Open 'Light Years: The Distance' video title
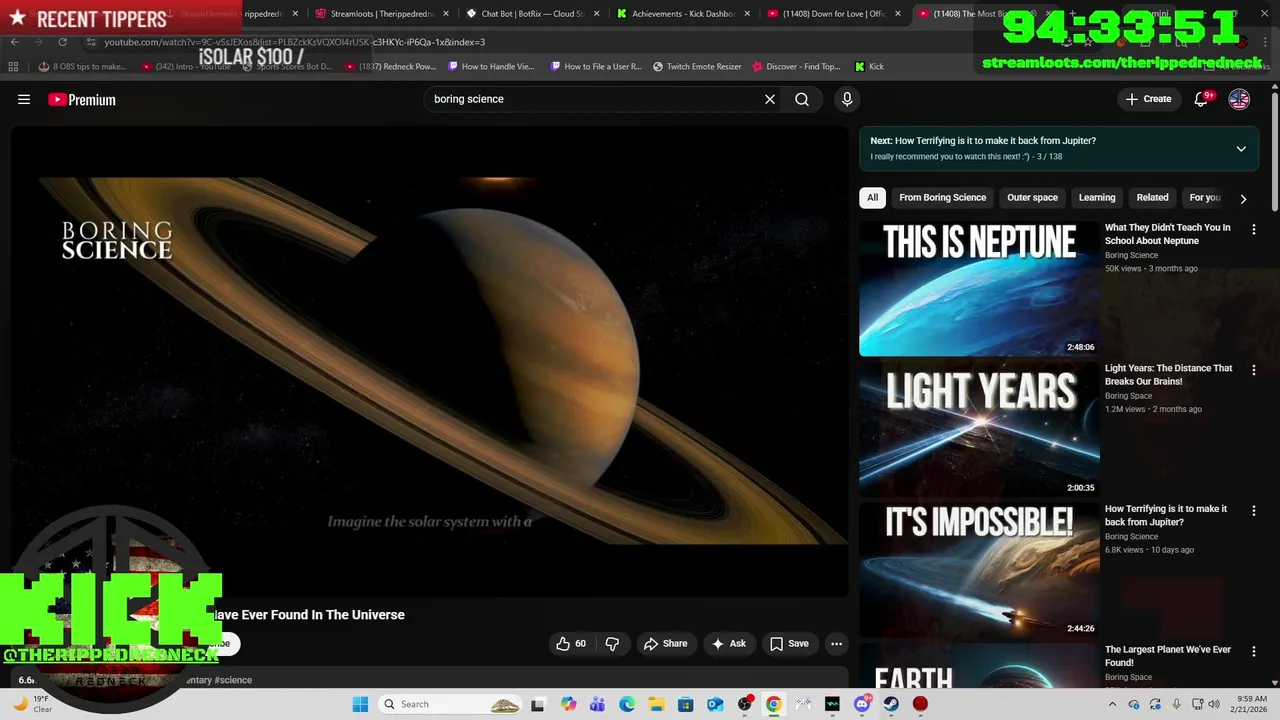1280x720 pixels. pos(1168,375)
